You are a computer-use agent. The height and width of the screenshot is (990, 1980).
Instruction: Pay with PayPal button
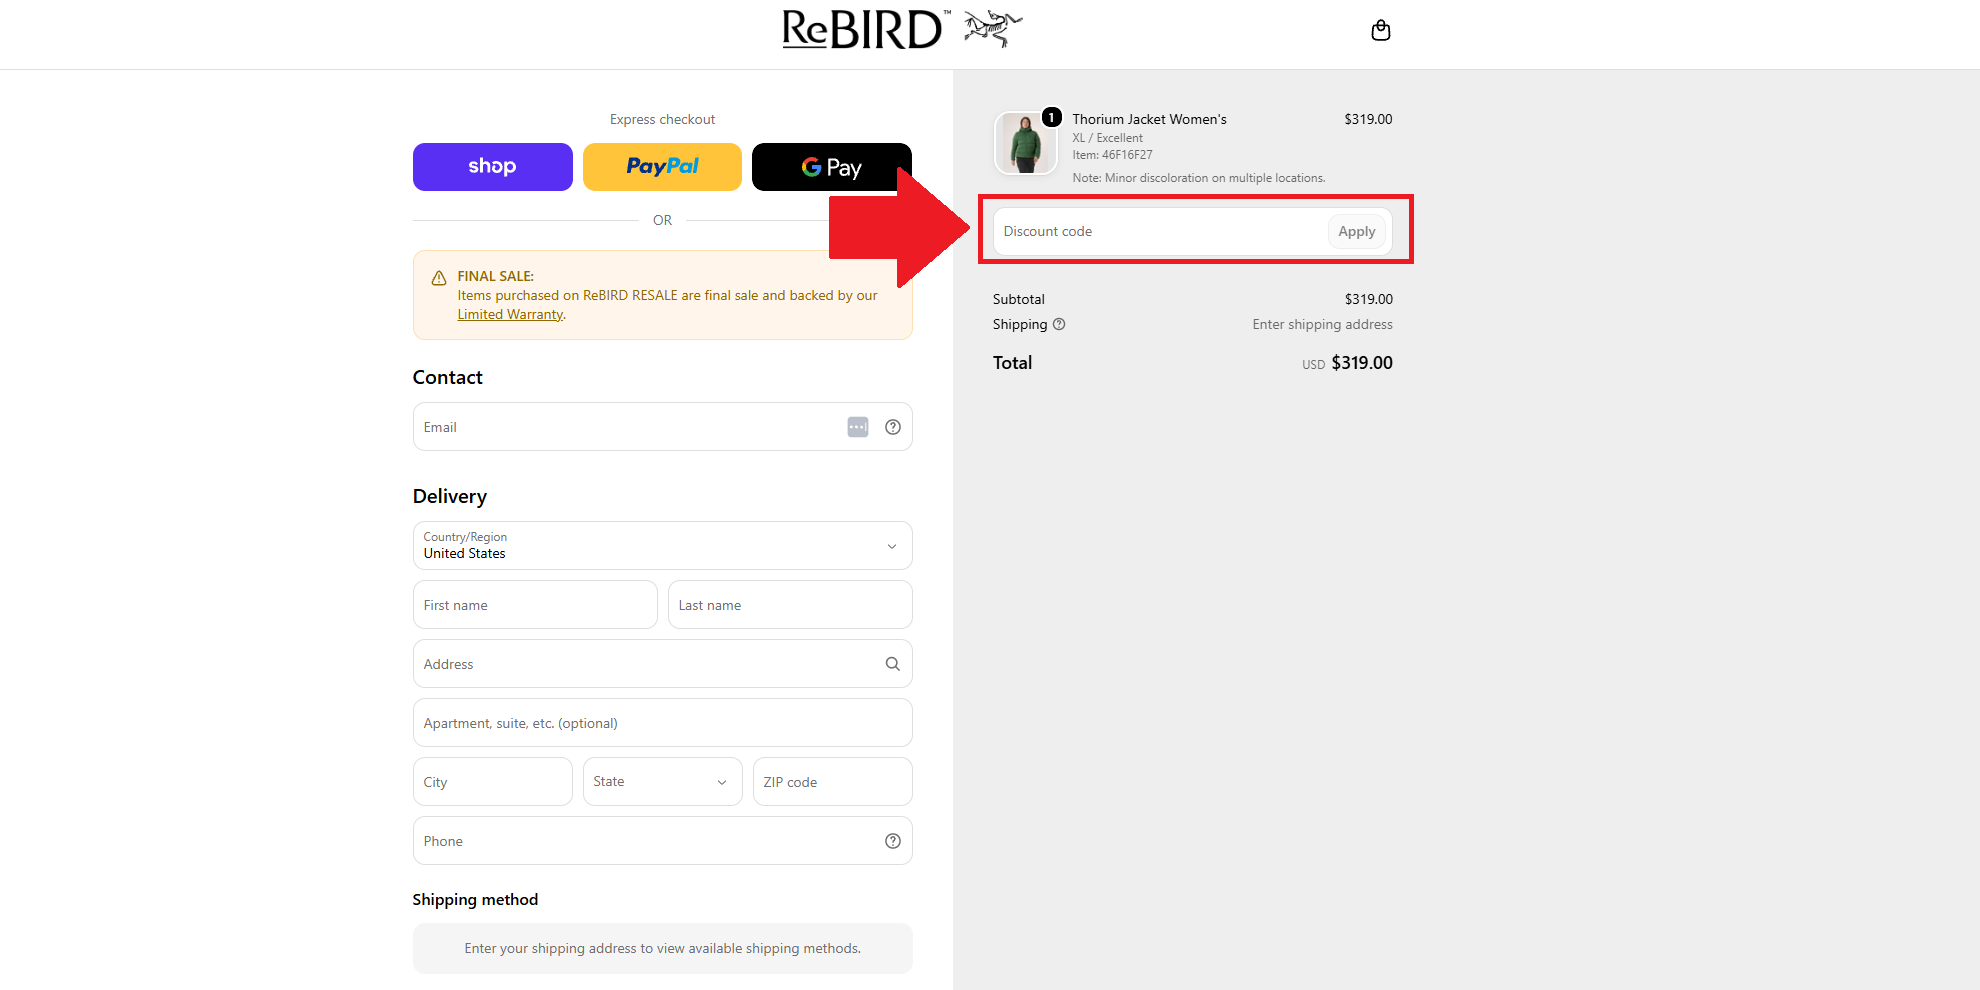[662, 167]
